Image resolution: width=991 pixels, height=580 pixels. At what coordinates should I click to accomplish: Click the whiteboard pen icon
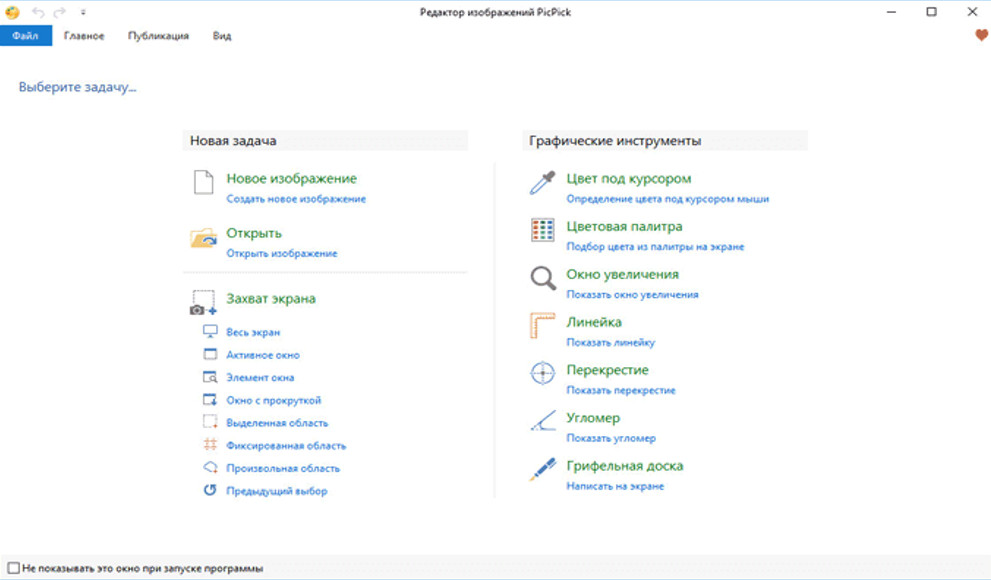(542, 469)
